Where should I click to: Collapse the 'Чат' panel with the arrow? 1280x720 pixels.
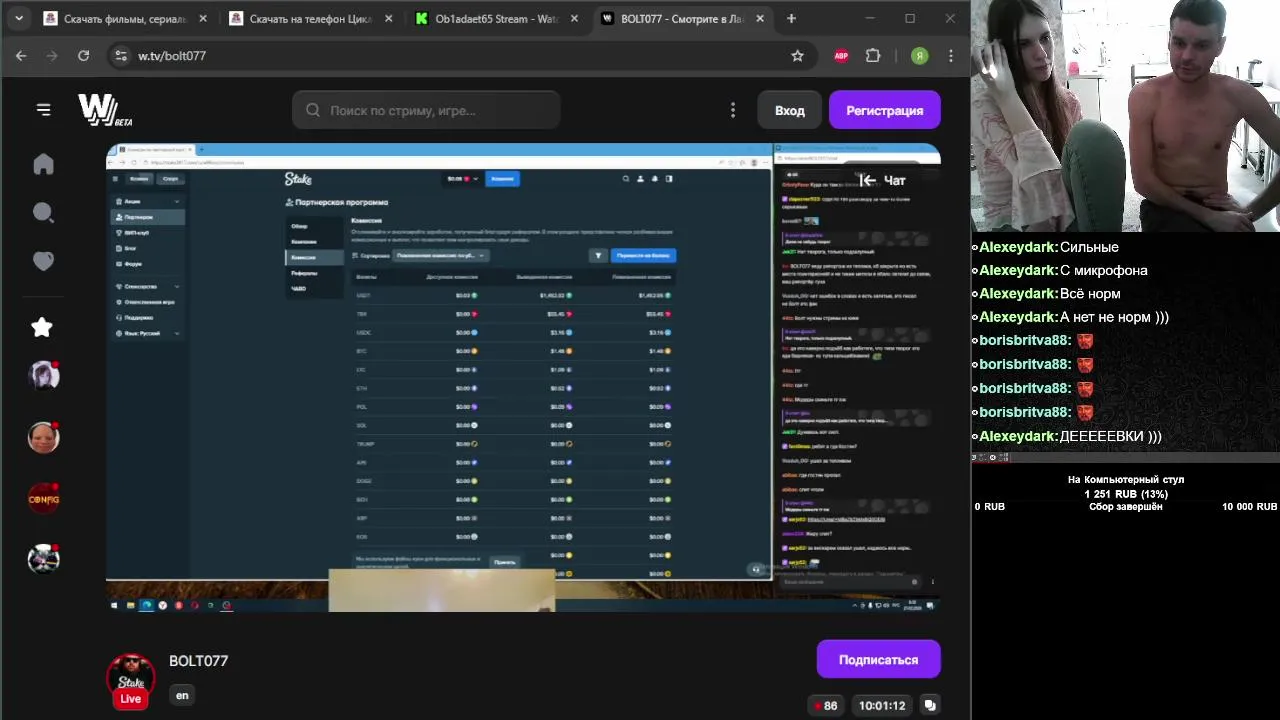pos(867,180)
